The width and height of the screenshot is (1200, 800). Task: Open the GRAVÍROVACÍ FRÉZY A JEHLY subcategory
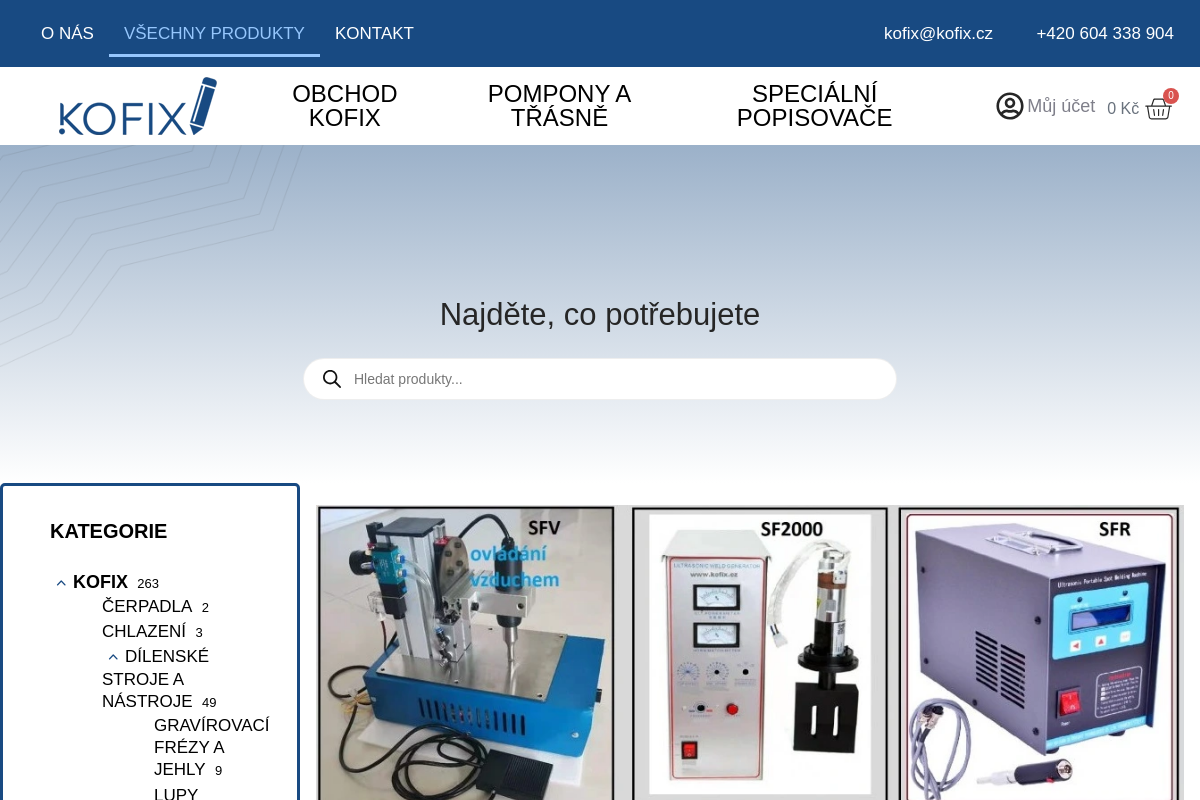pos(211,747)
